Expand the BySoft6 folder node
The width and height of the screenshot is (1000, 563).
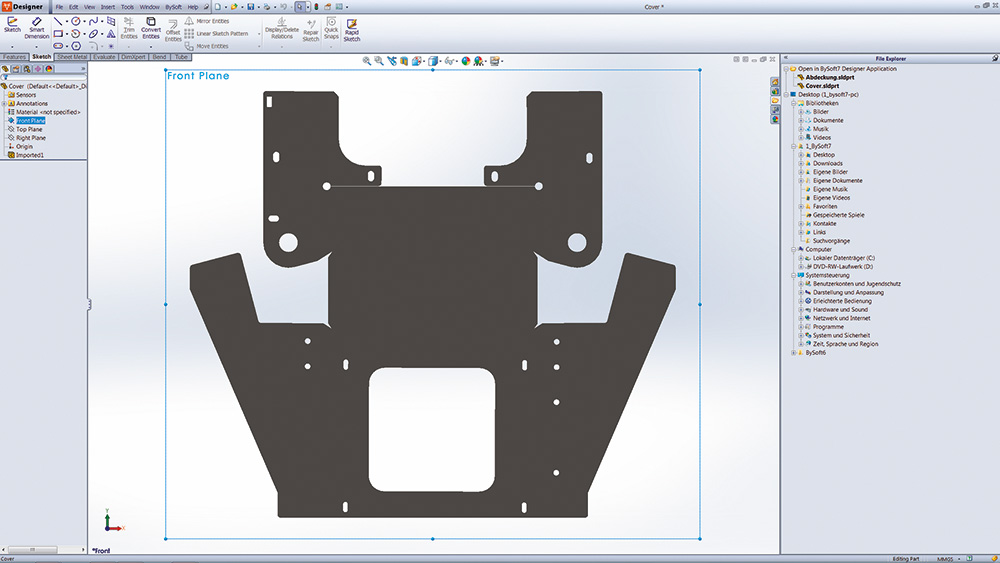[x=794, y=353]
